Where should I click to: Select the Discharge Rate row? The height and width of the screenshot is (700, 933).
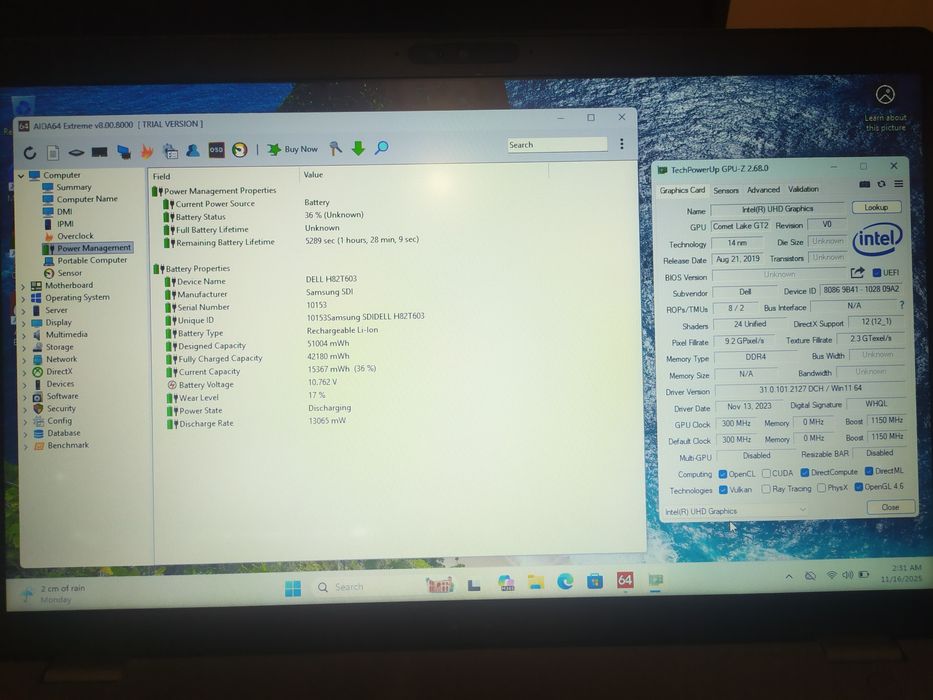point(206,423)
